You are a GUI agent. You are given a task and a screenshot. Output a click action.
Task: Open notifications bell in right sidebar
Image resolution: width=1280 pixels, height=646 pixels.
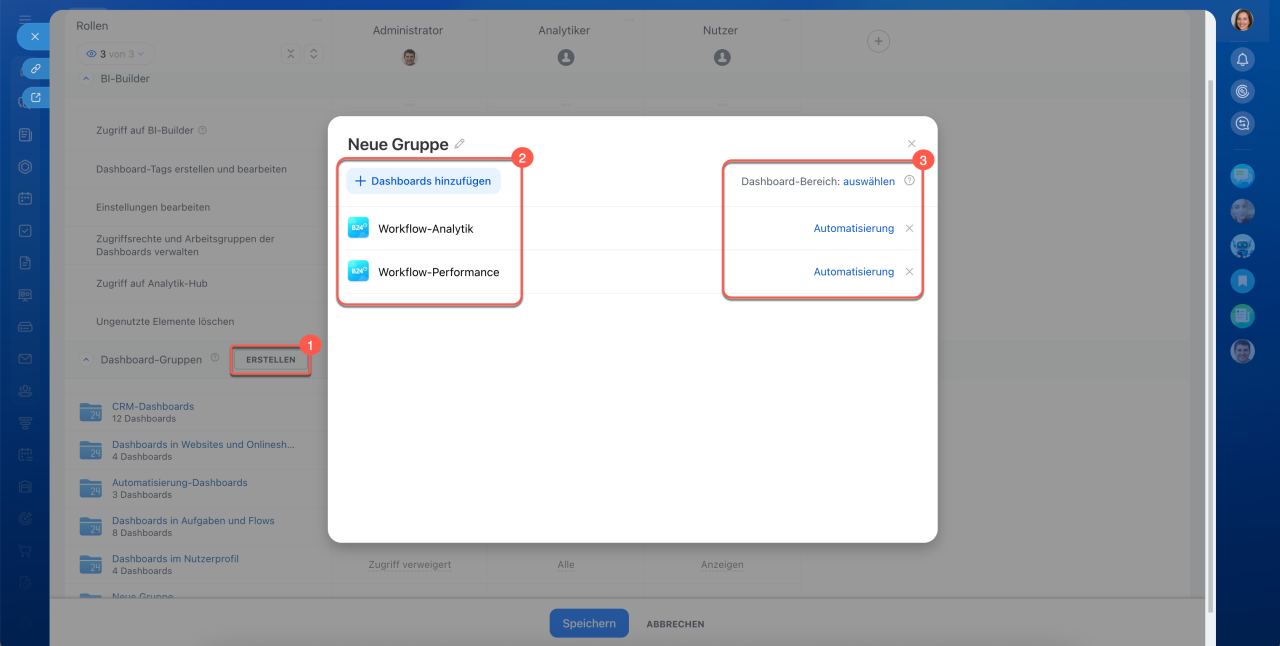(1242, 59)
